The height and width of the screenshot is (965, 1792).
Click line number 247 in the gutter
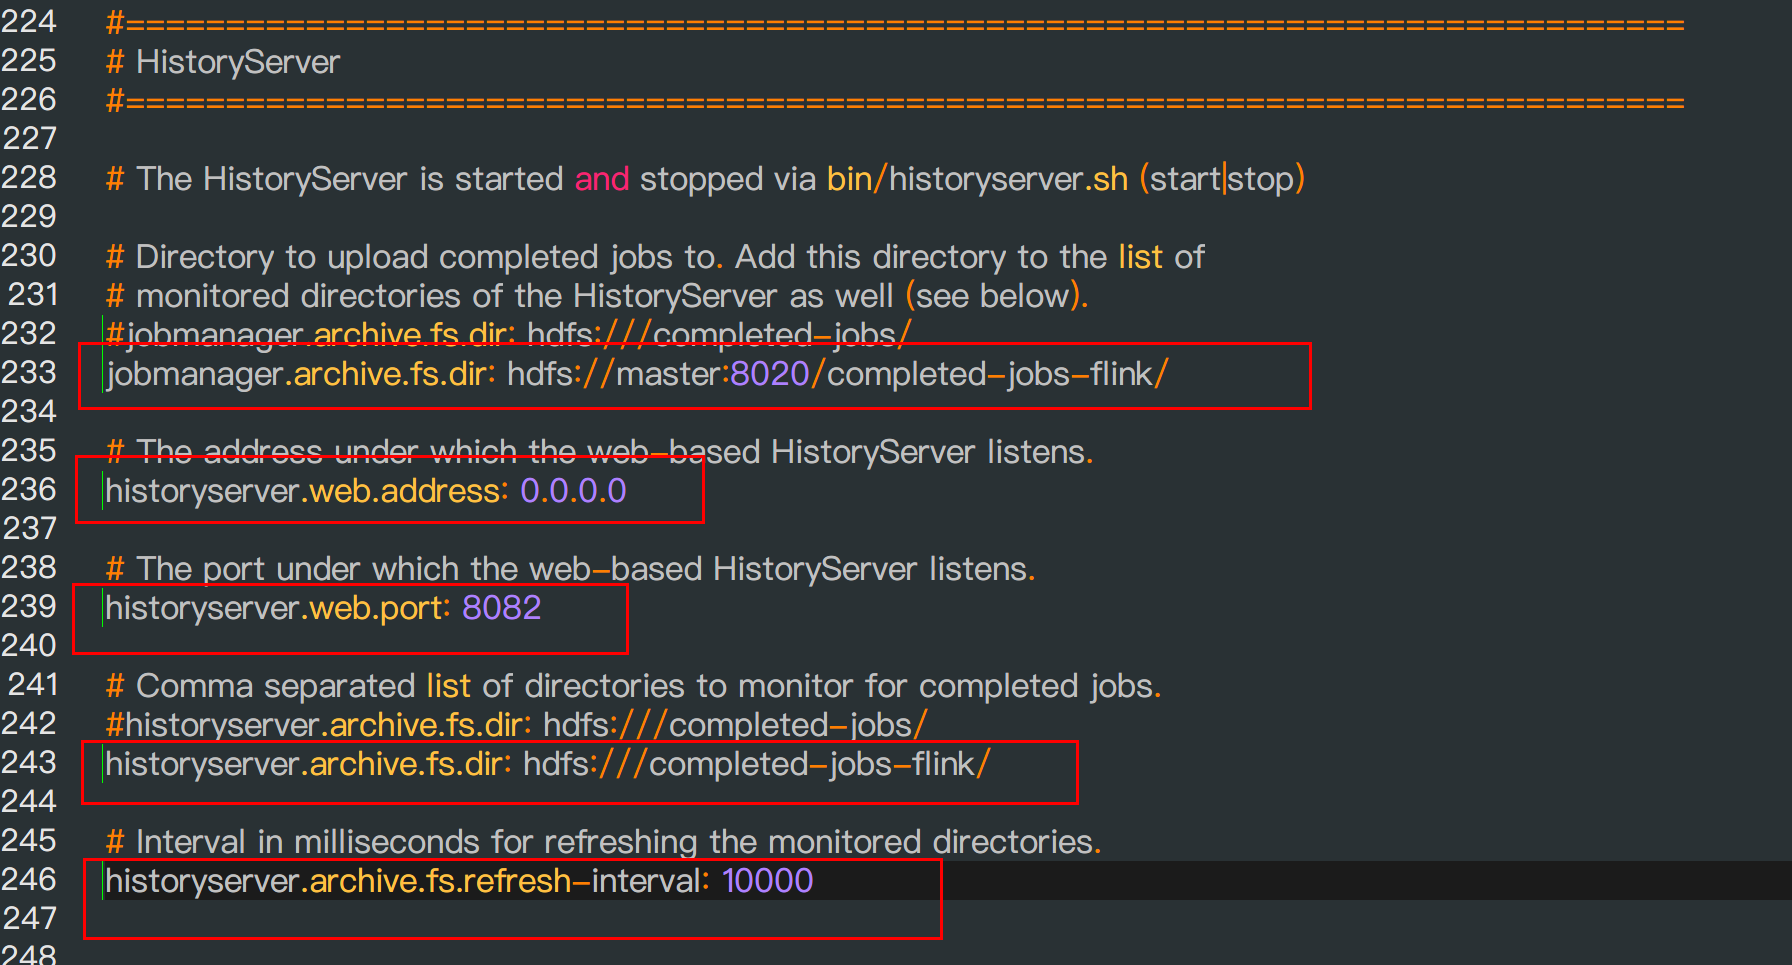29,919
